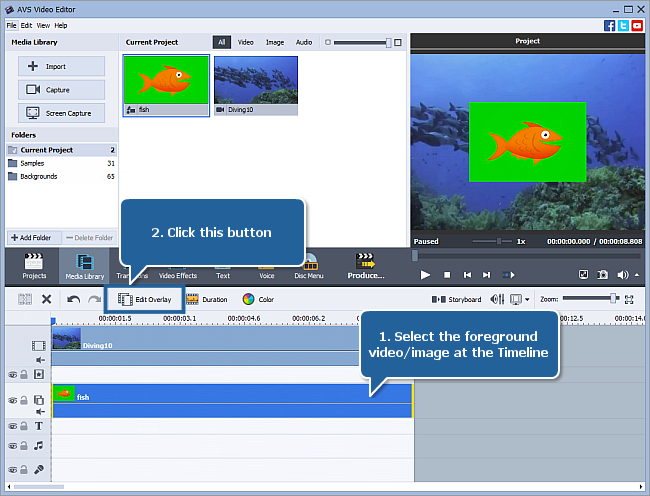Click the small thumbnails icon
650x496 pixels.
pyautogui.click(x=327, y=42)
